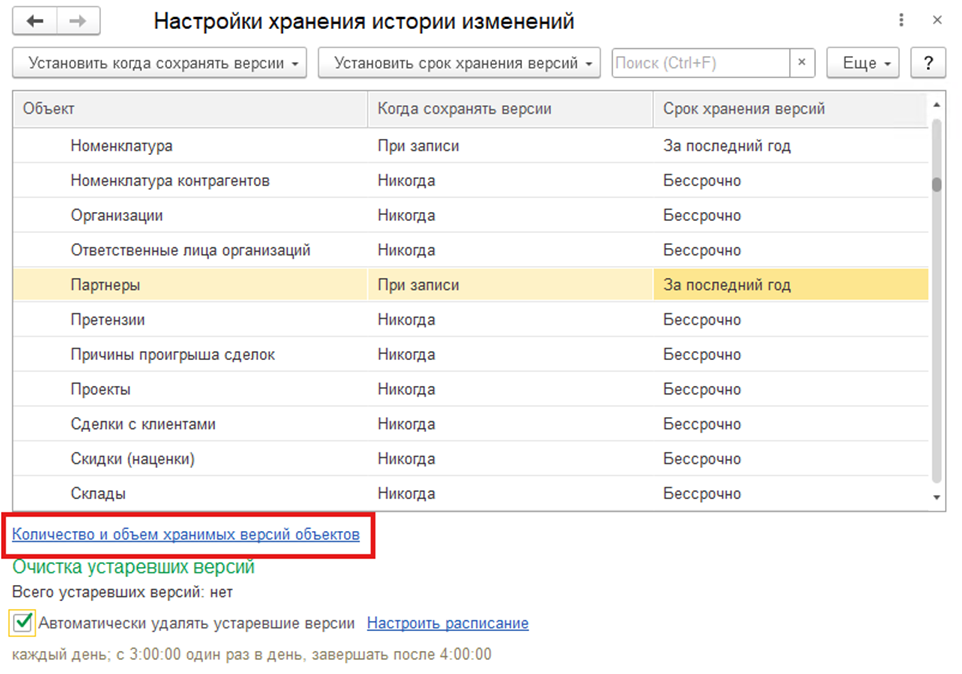Expand the 'Еще' menu
Screen dimensions: 962x674
(x=863, y=63)
